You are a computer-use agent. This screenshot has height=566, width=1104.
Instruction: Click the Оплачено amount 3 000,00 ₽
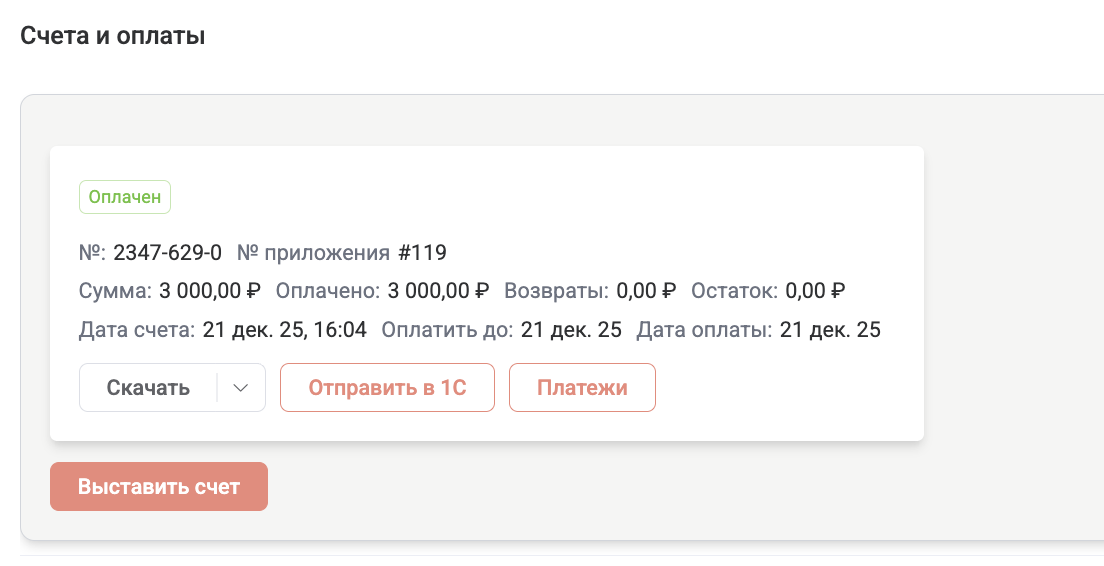click(438, 291)
